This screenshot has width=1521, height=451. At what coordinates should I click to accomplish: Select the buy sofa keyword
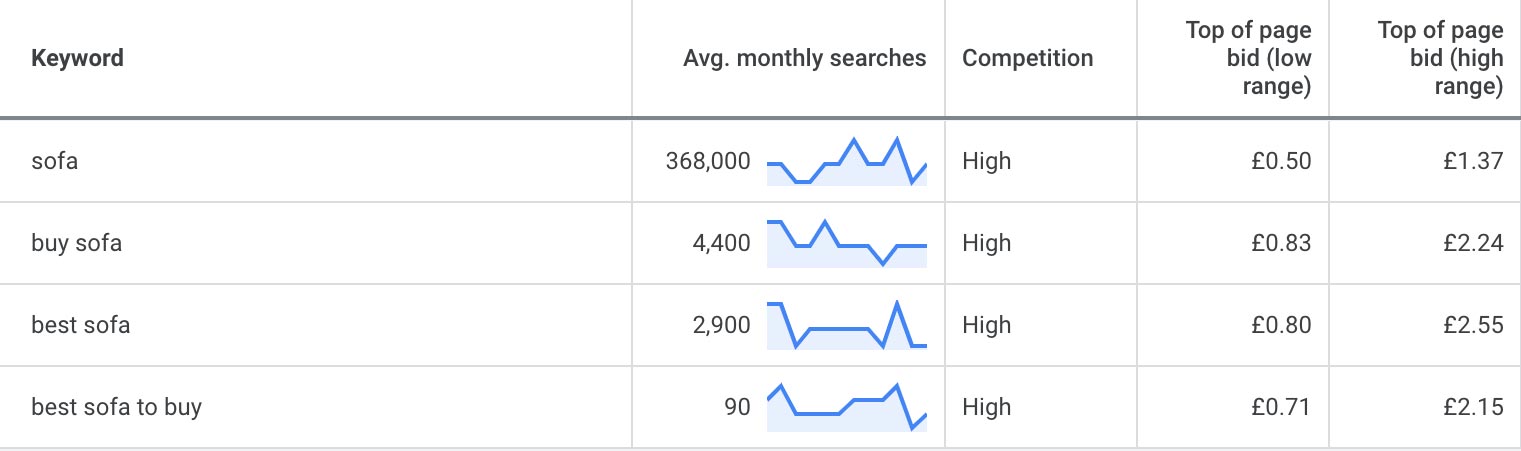(x=77, y=243)
